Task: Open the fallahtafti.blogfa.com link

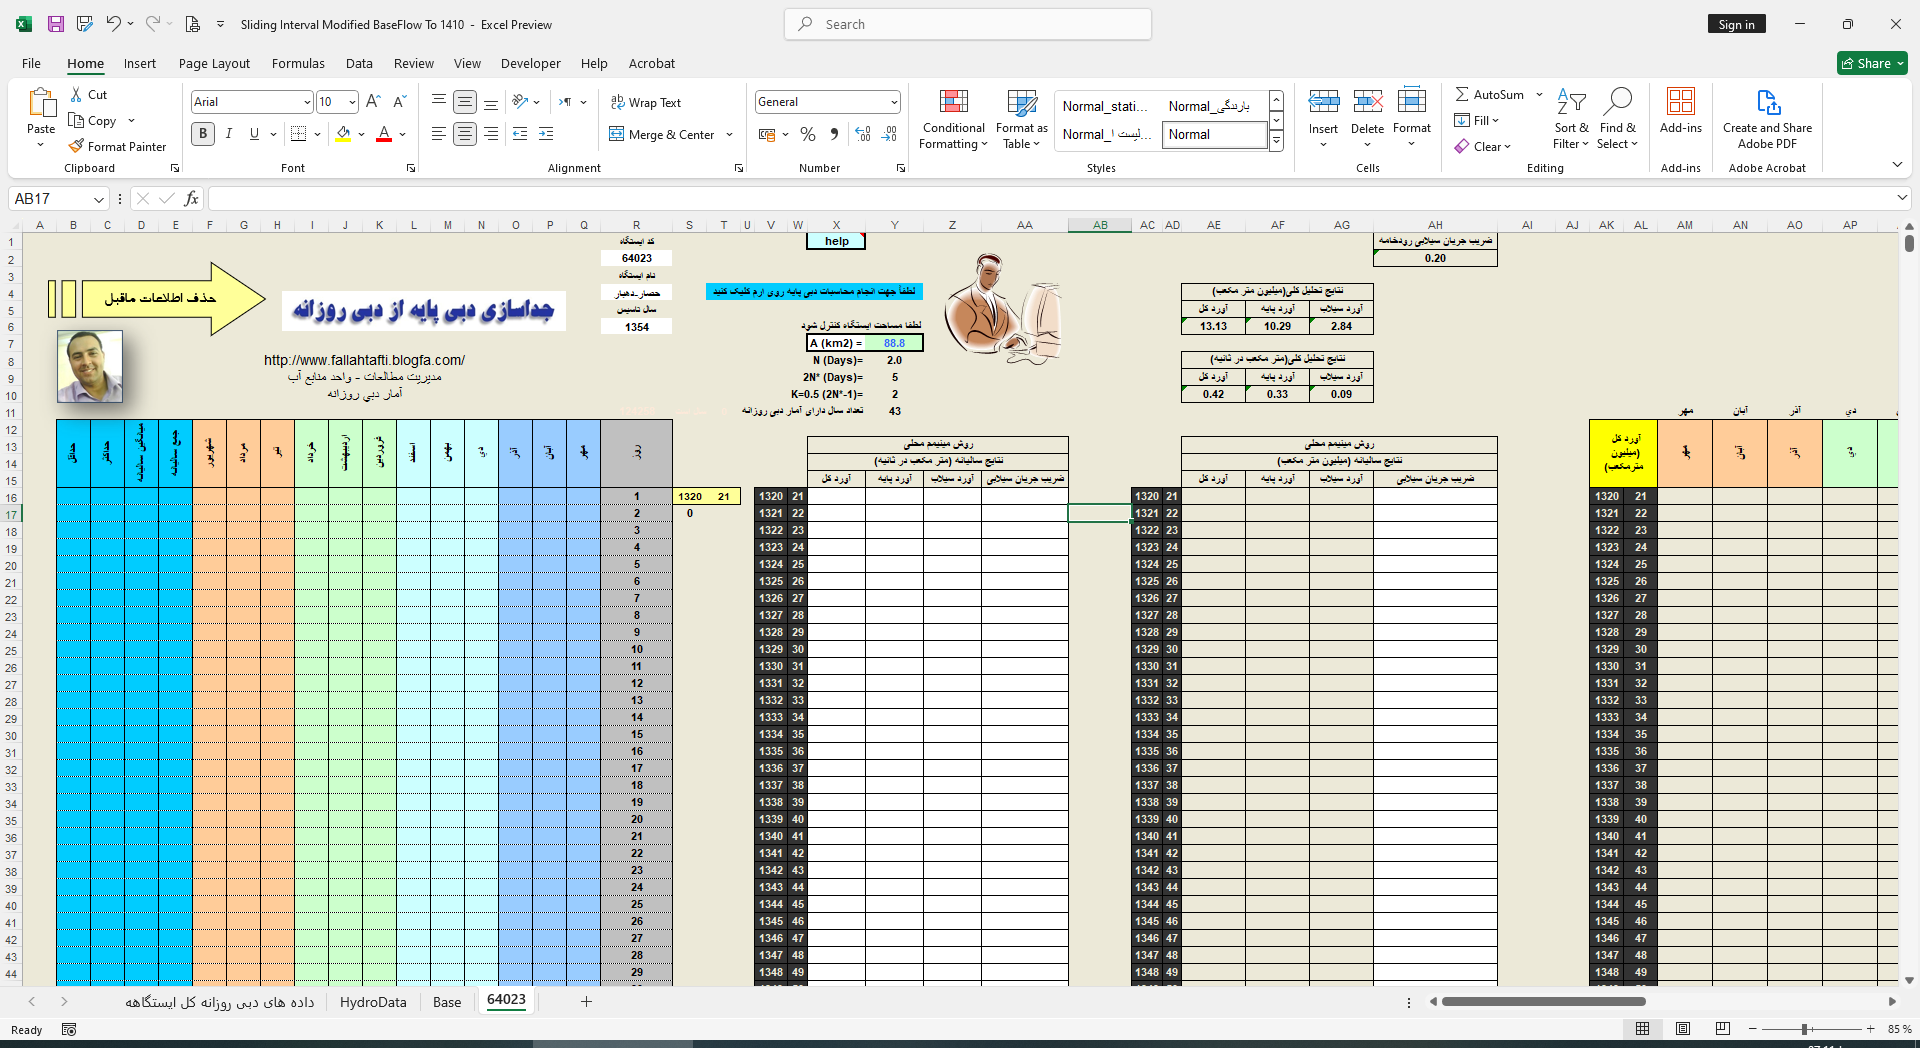Action: pos(364,360)
